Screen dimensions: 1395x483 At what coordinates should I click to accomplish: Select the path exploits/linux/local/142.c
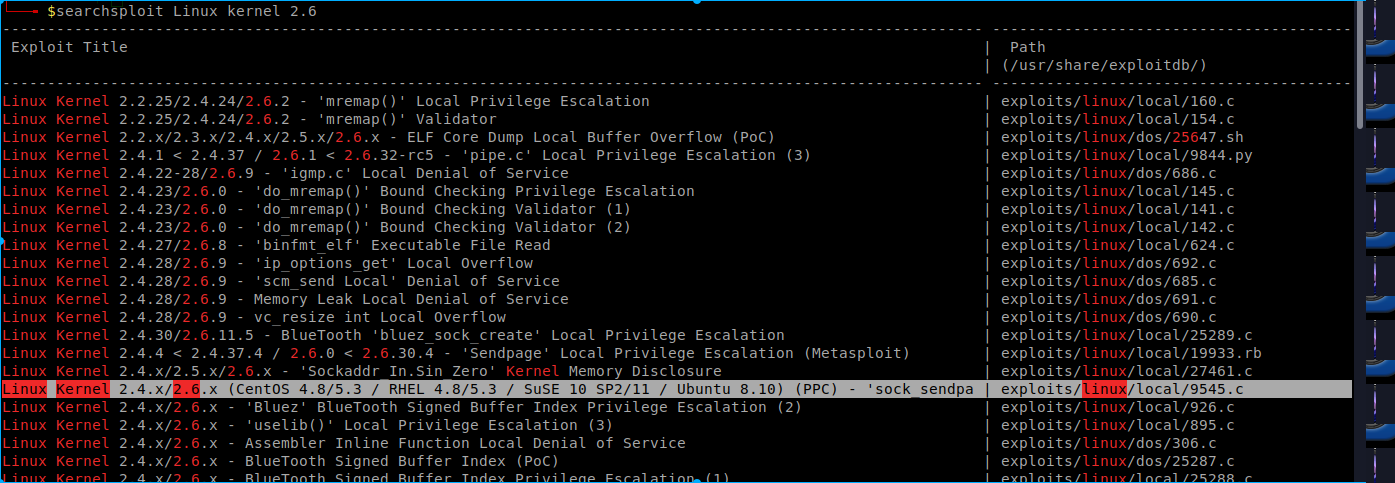tap(1118, 227)
